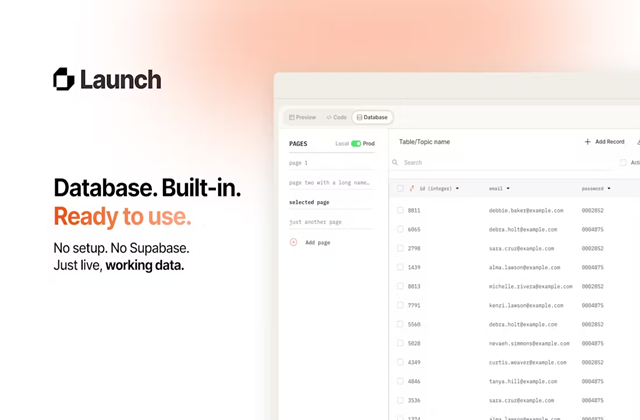
Task: Open the id (integer) column dropdown
Action: pos(457,188)
